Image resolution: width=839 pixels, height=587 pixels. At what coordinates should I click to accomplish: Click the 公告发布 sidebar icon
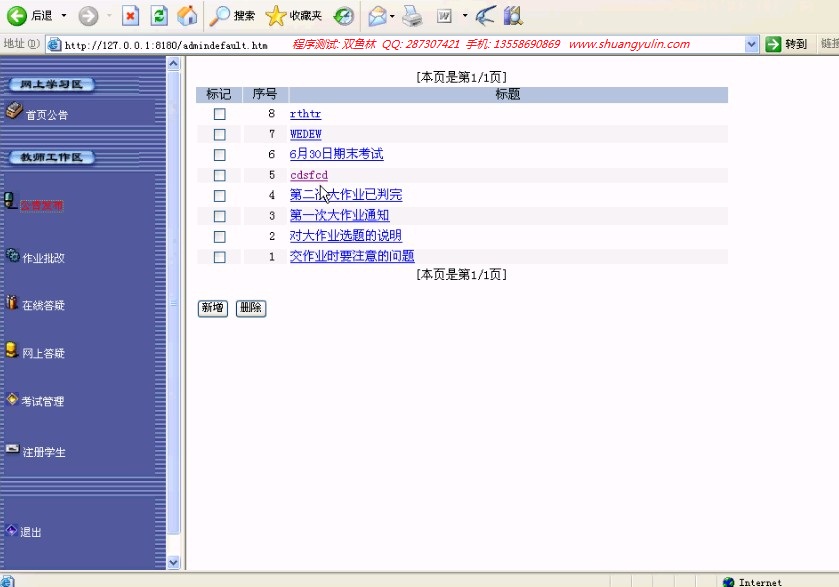[x=10, y=201]
